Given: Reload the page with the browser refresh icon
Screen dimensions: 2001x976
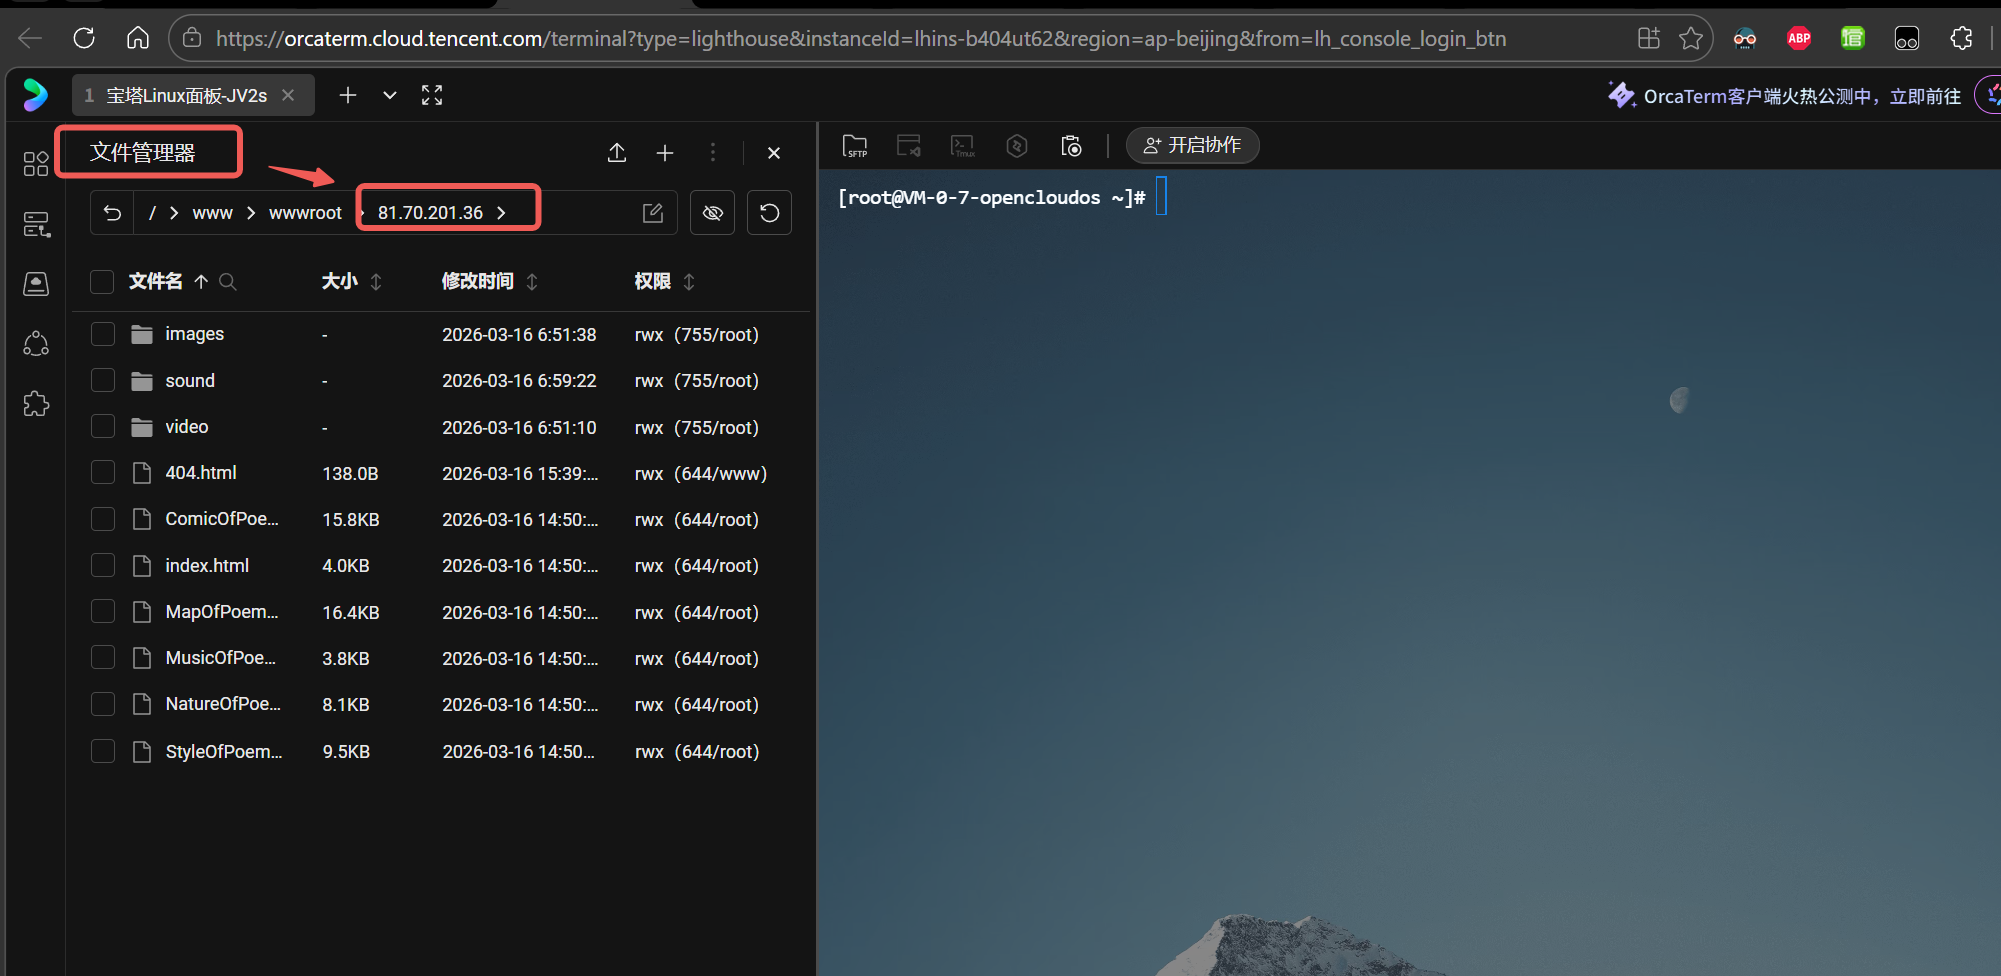Looking at the screenshot, I should (x=84, y=38).
